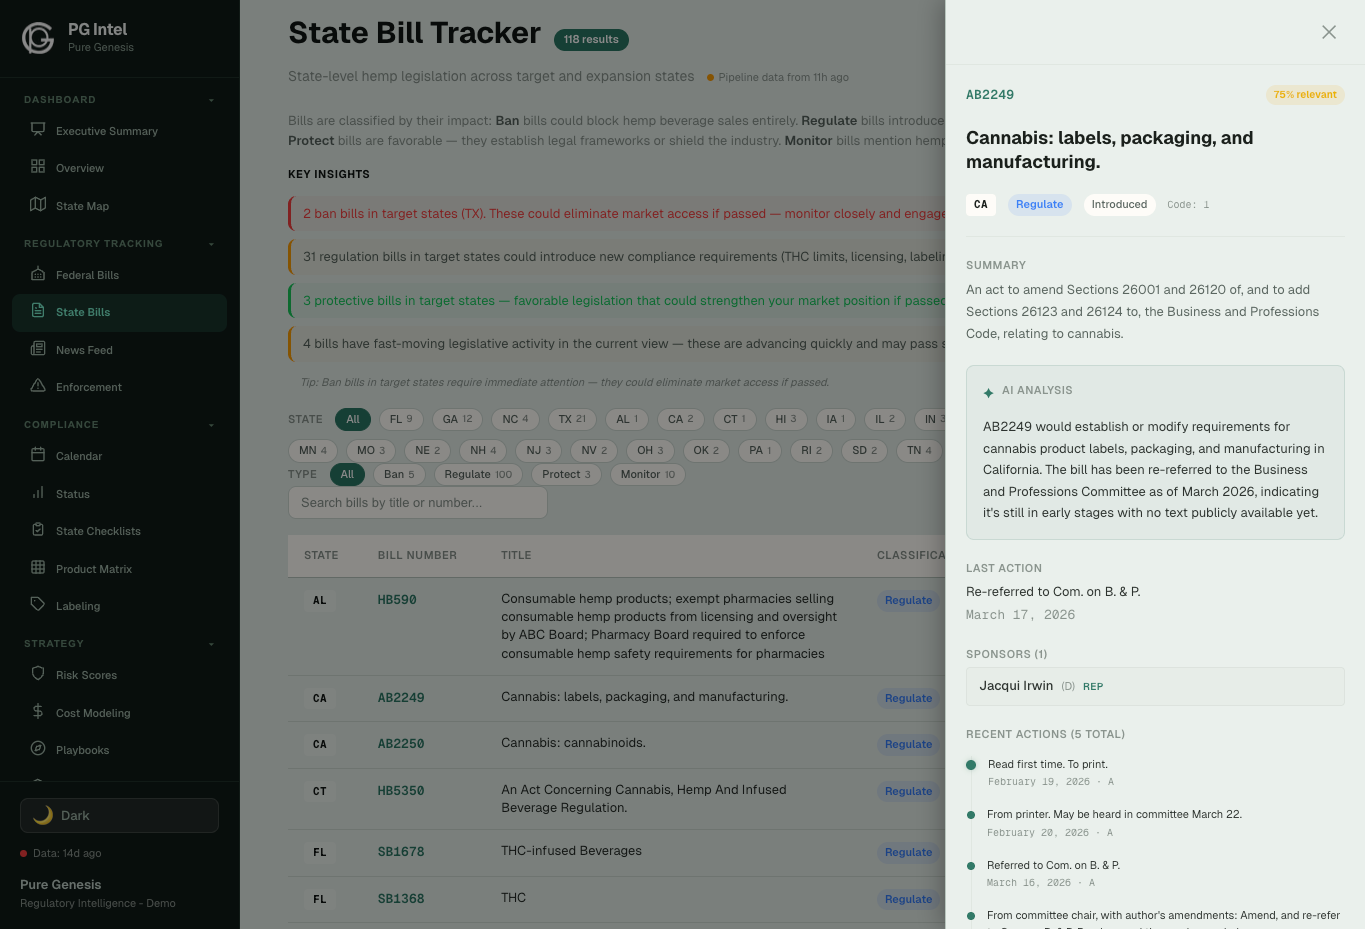The width and height of the screenshot is (1365, 929).
Task: Enable the Ban type filter
Action: coord(399,474)
